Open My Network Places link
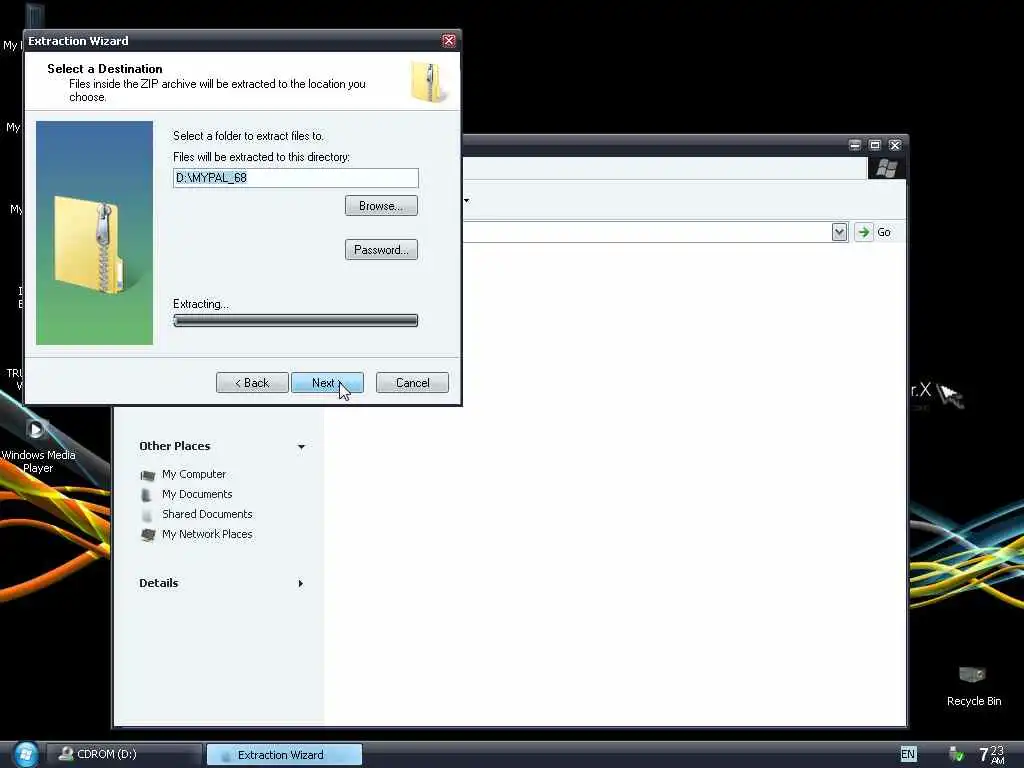The height and width of the screenshot is (768, 1024). click(x=207, y=534)
